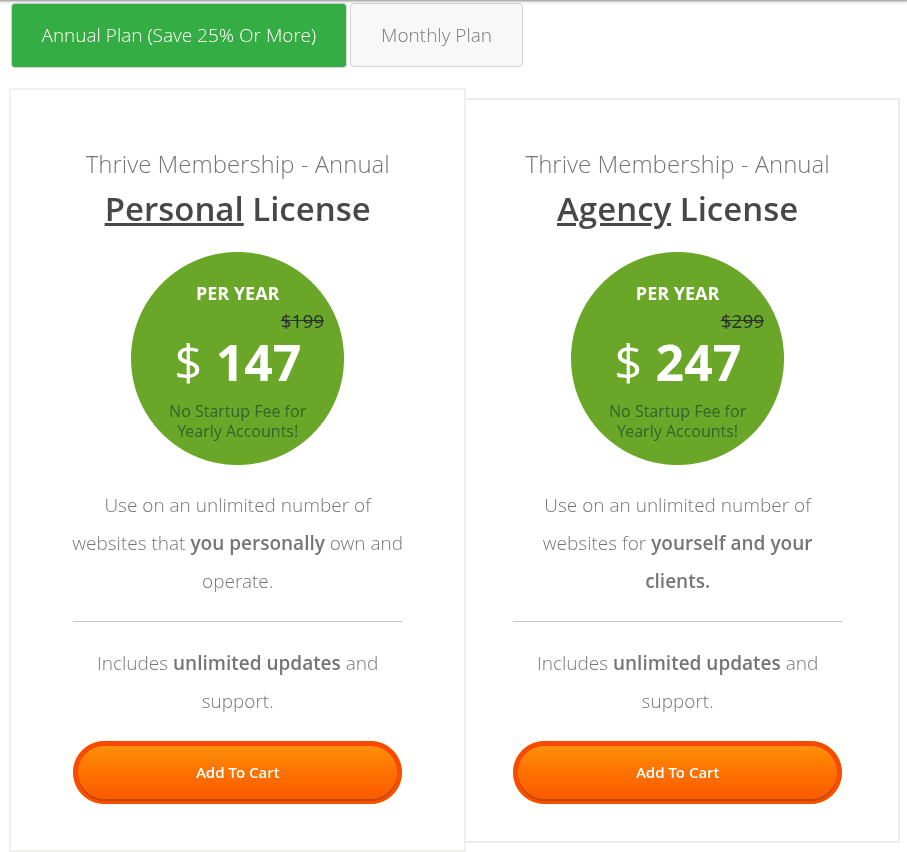Click "yourself and your clients" bold text

click(731, 544)
